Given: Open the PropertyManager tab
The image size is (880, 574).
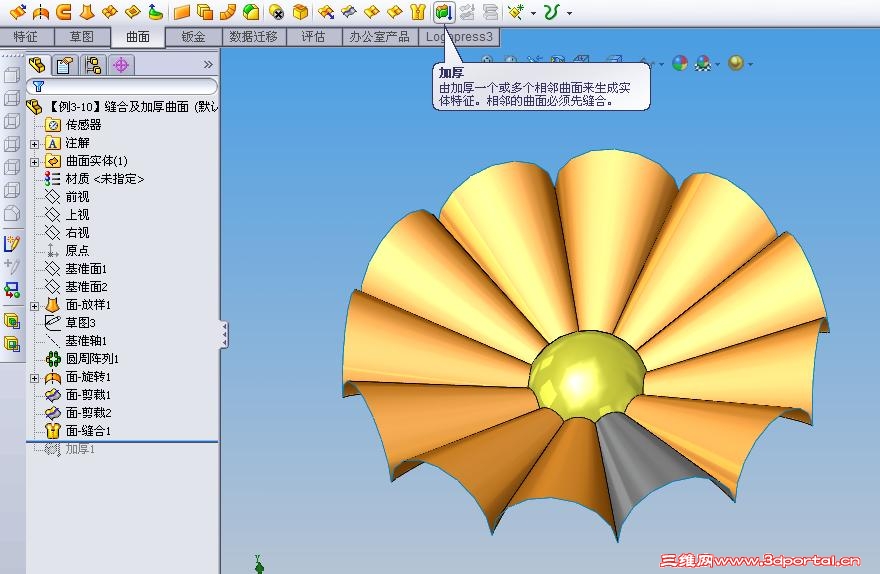Looking at the screenshot, I should [x=65, y=65].
